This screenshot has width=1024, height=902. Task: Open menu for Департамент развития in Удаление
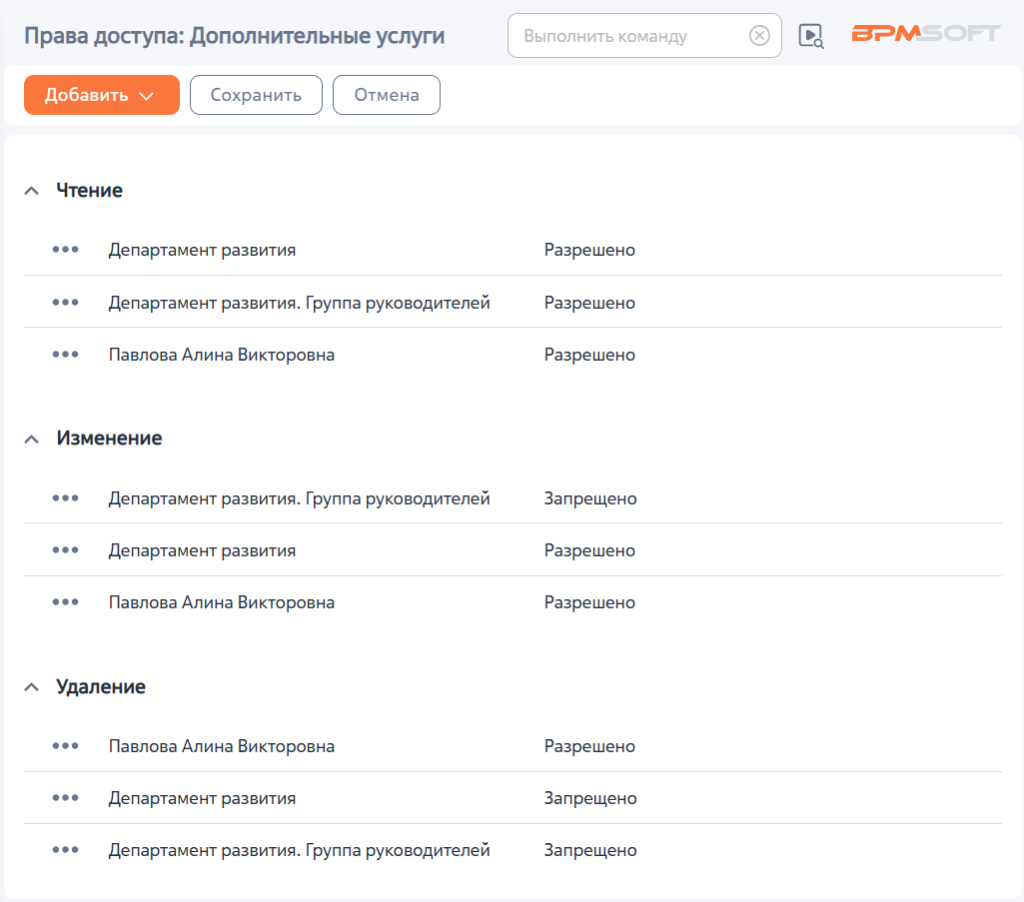click(65, 797)
